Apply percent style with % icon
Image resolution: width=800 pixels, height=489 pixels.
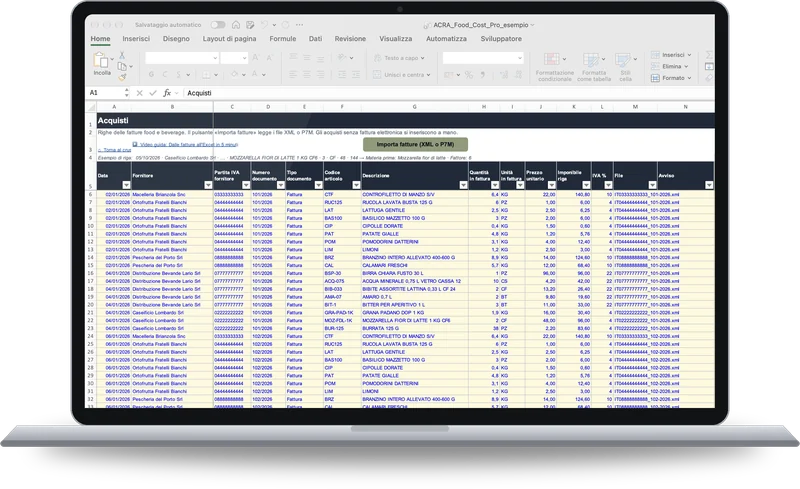point(469,75)
